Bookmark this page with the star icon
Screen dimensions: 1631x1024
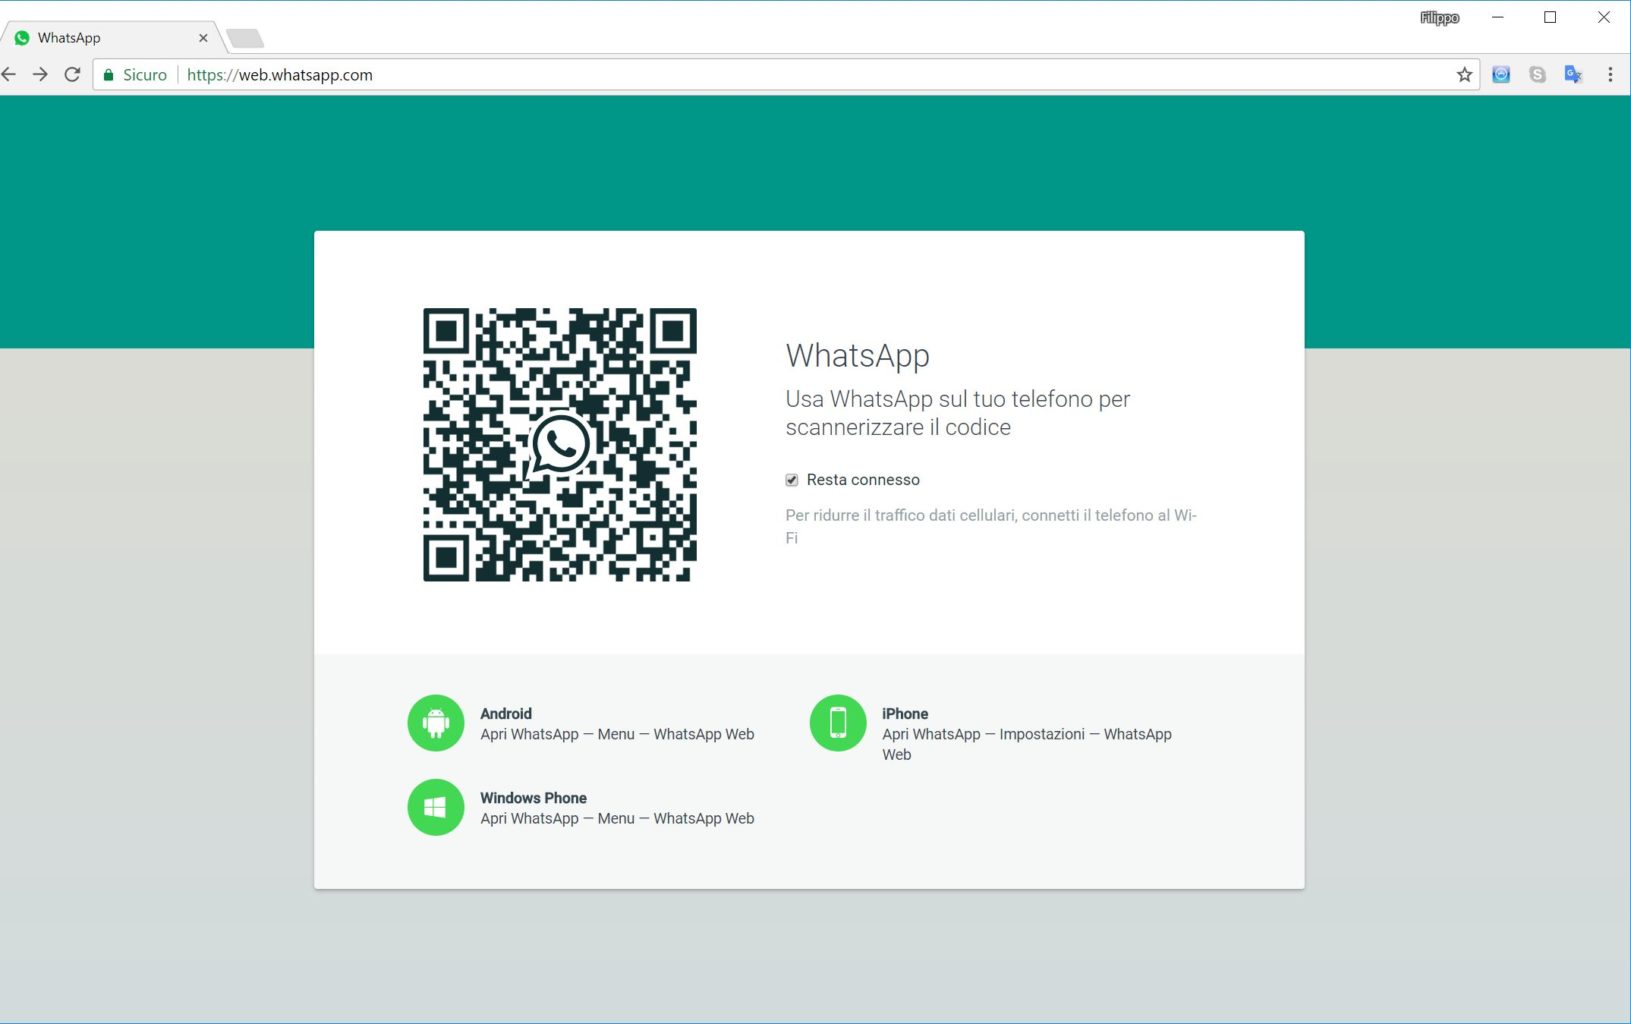(x=1464, y=75)
